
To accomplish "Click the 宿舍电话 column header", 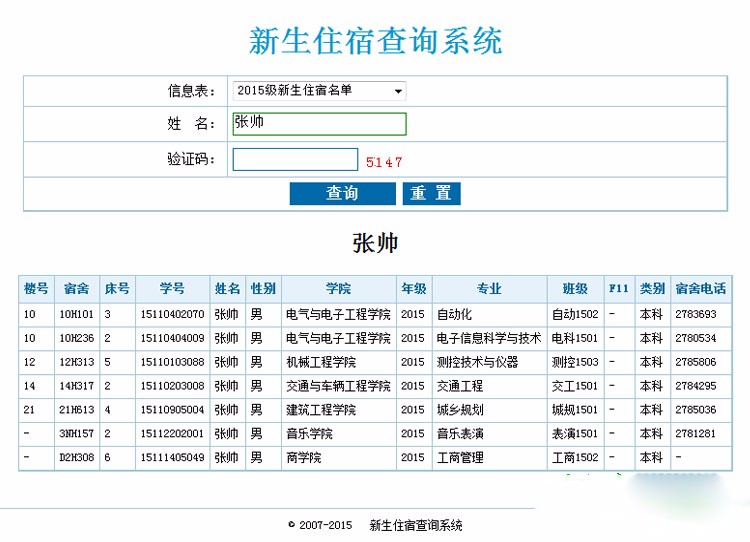I will click(701, 288).
